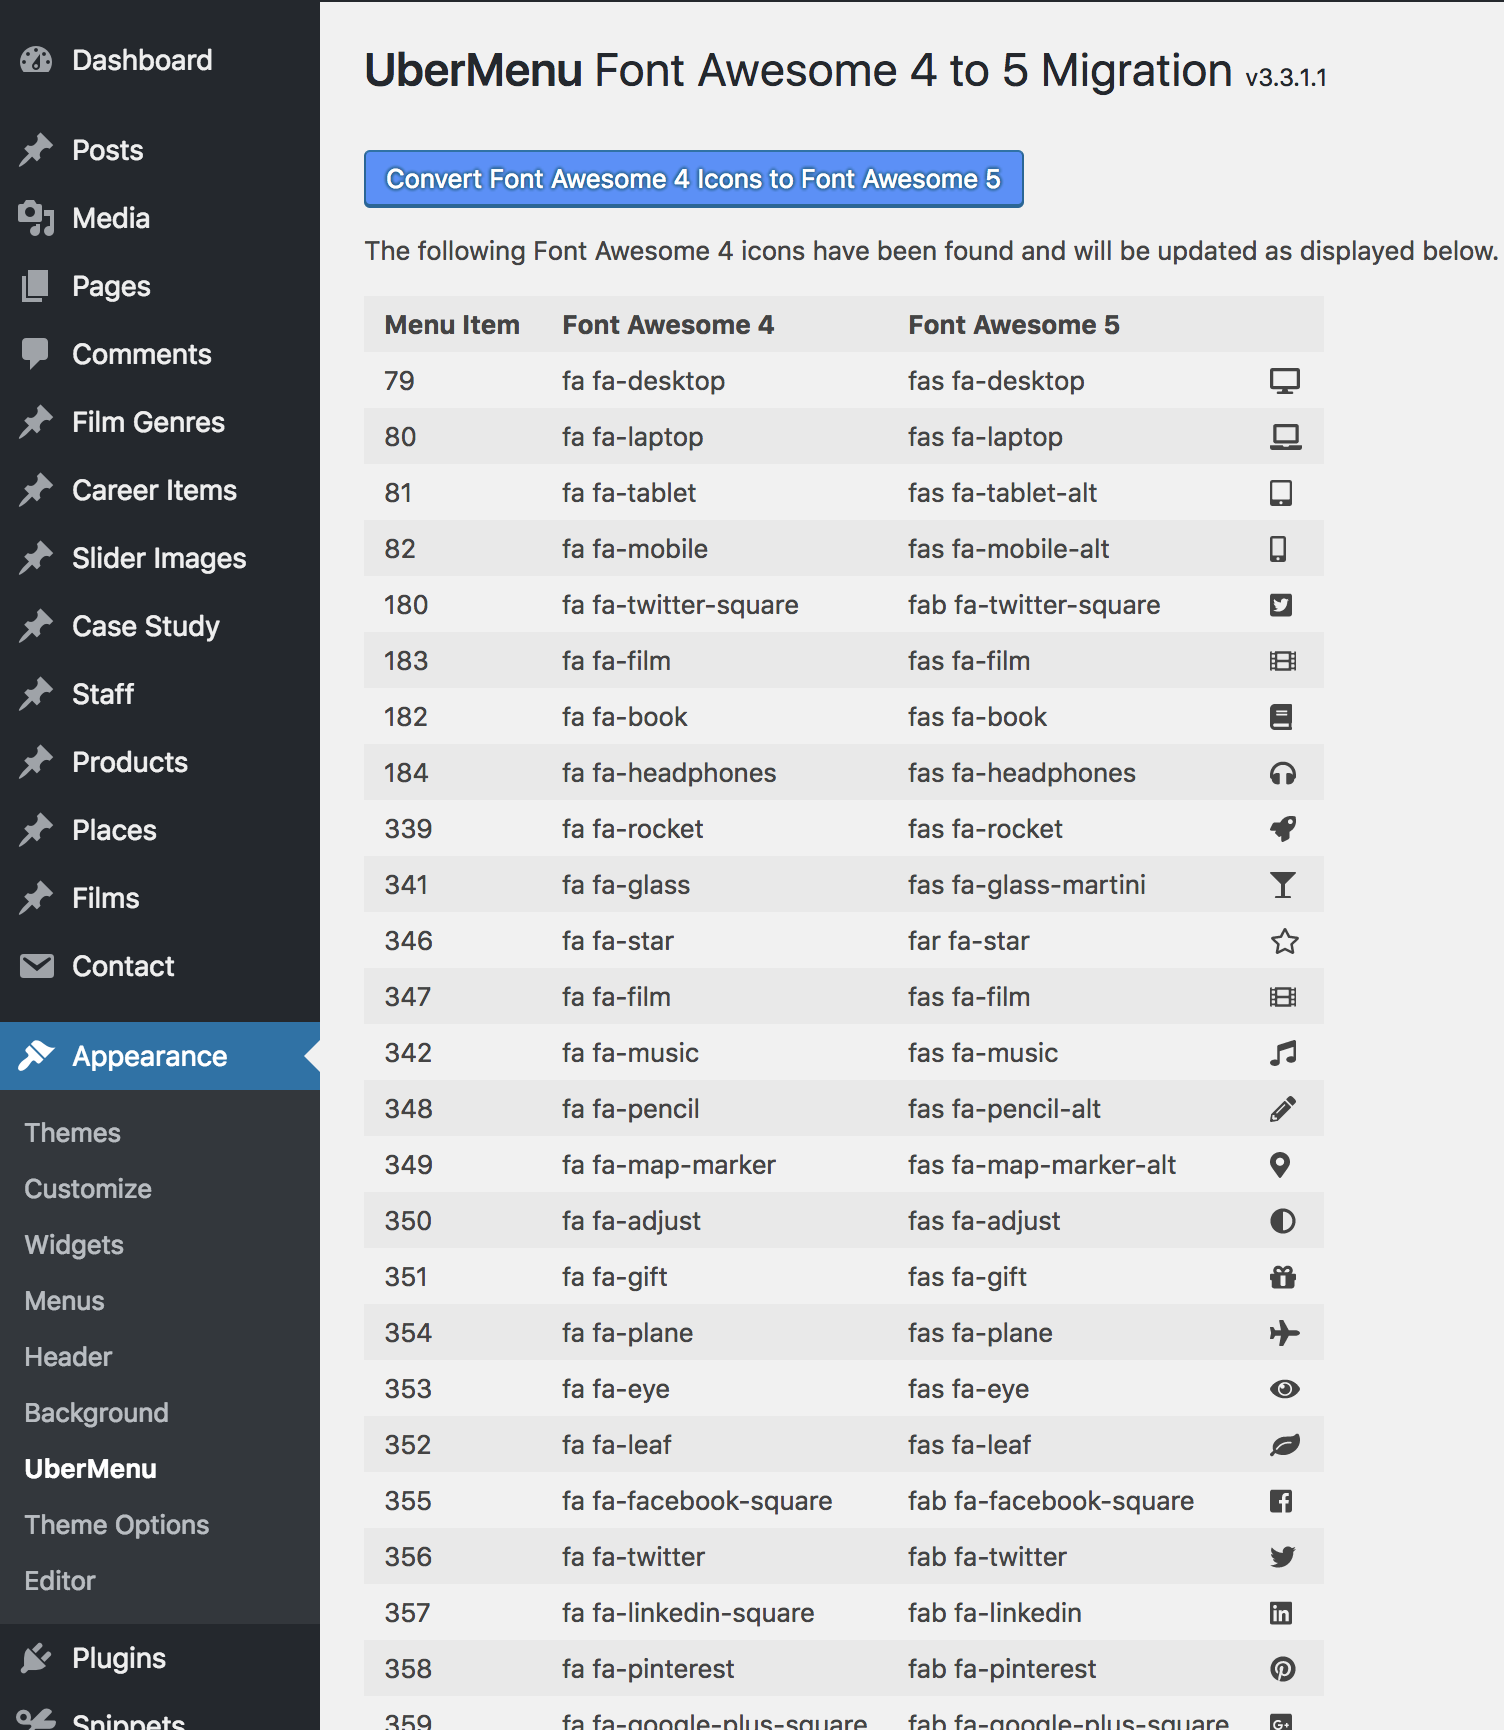Open Background submenu link

[96, 1413]
